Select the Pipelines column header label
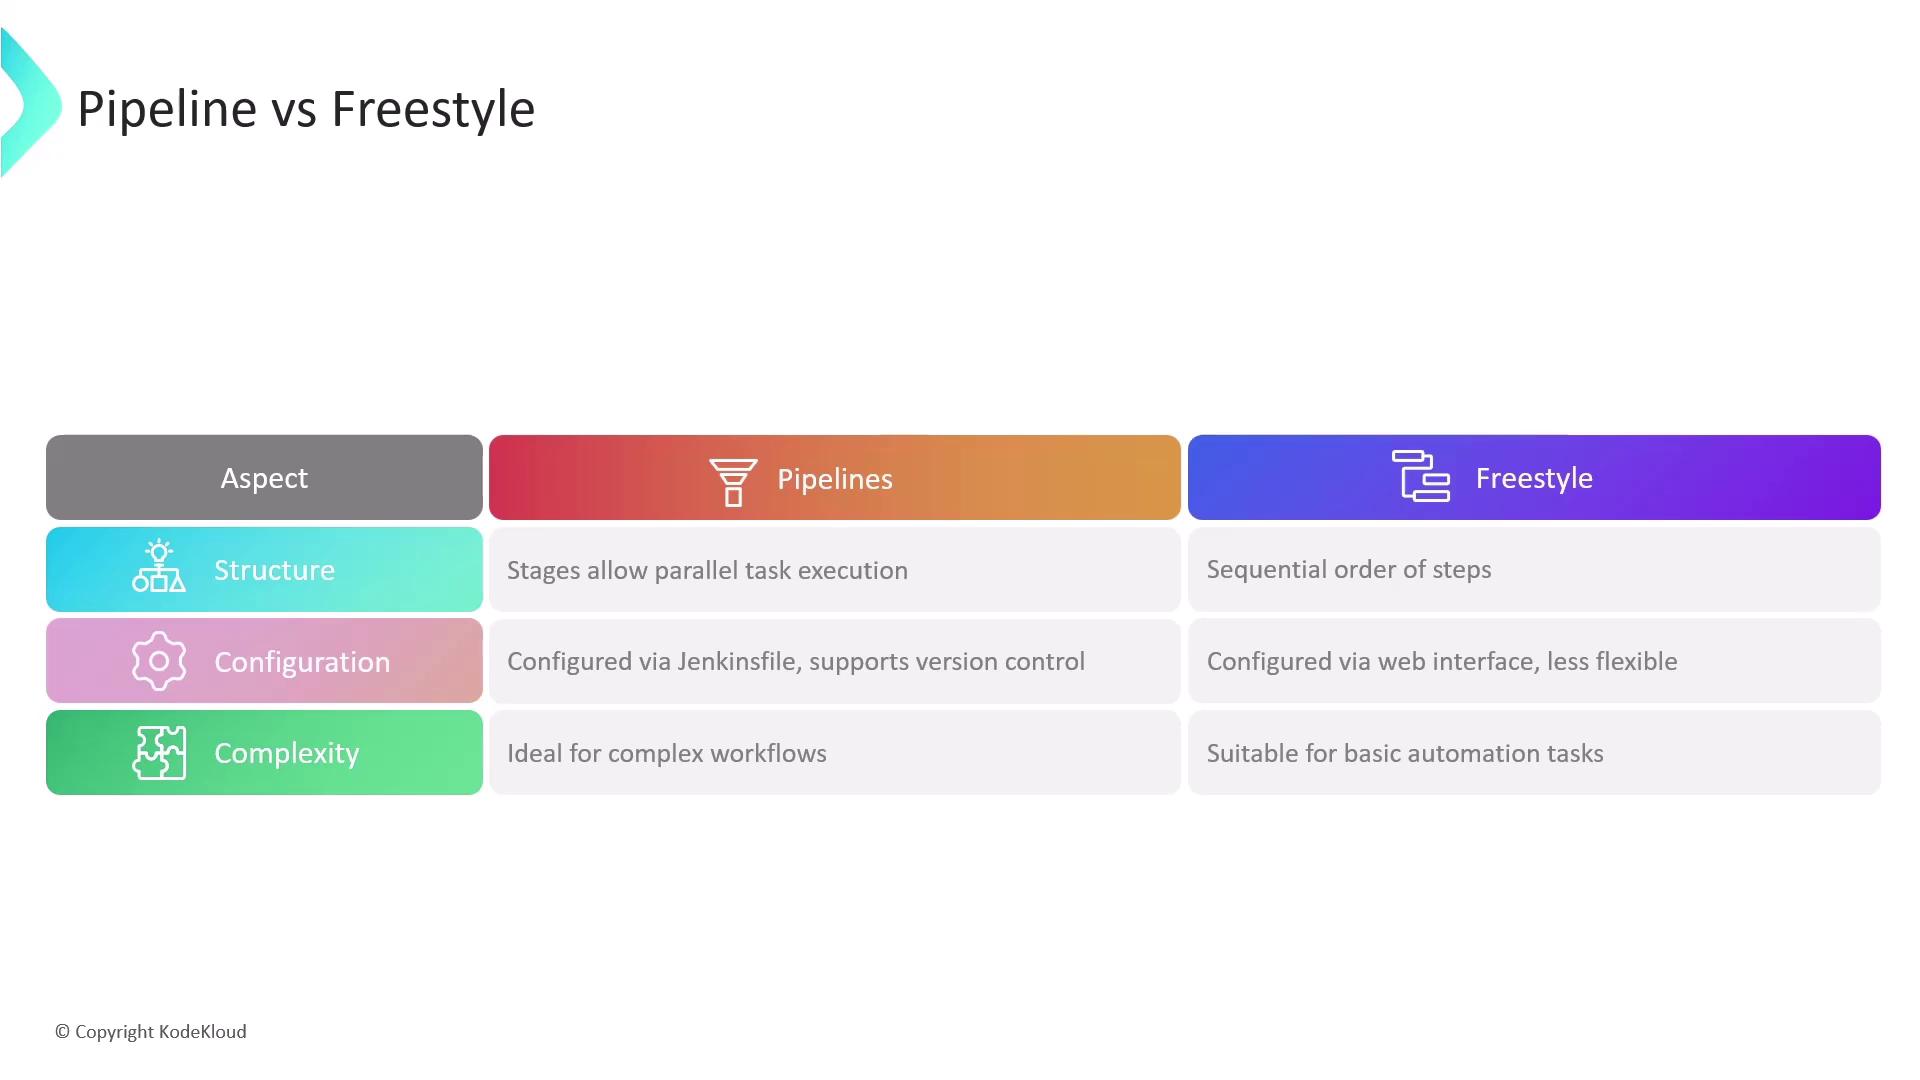This screenshot has height=1080, width=1920. coord(835,479)
